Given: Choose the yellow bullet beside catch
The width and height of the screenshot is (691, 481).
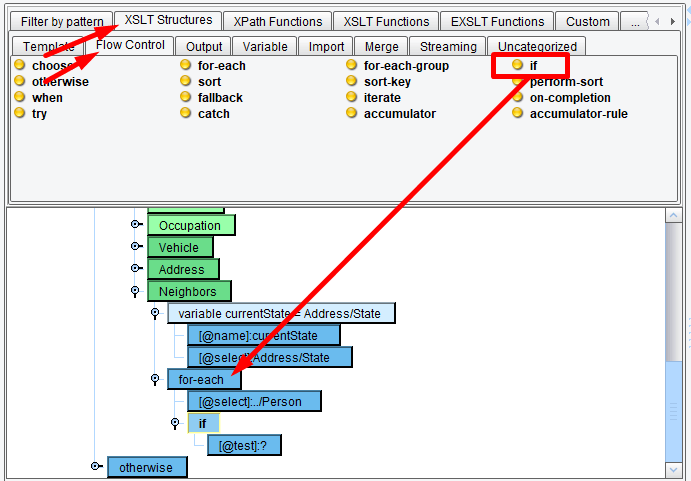Looking at the screenshot, I should tap(186, 114).
